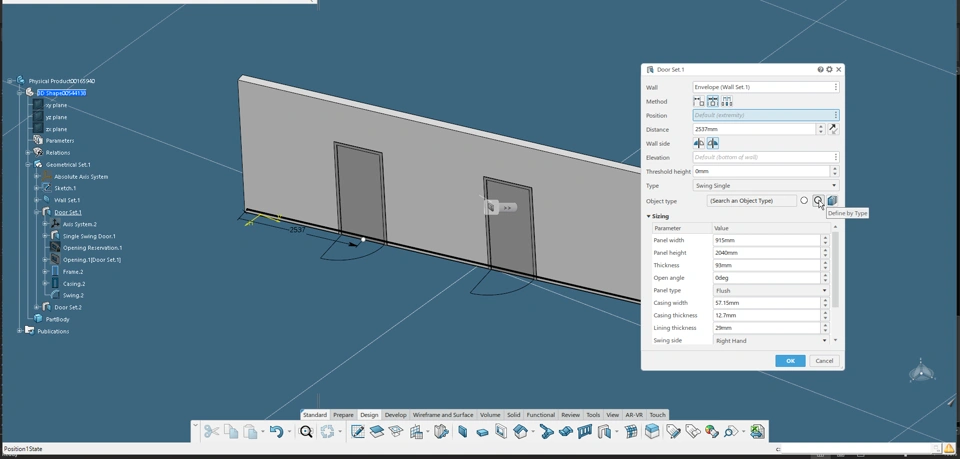Click the Distance field showing 2537mm
The height and width of the screenshot is (459, 960).
[756, 129]
